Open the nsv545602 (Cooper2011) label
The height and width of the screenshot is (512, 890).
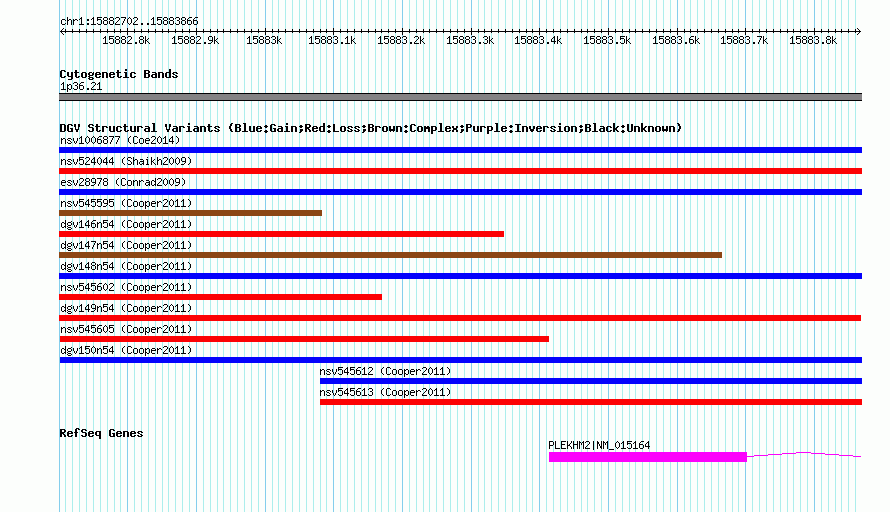pos(126,287)
